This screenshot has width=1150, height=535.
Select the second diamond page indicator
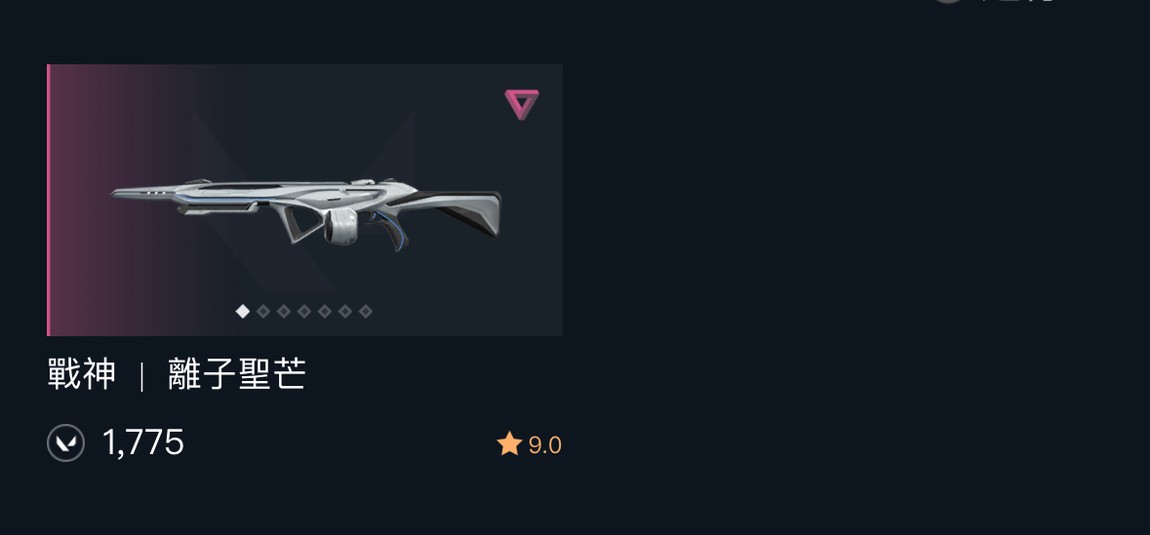coord(263,311)
